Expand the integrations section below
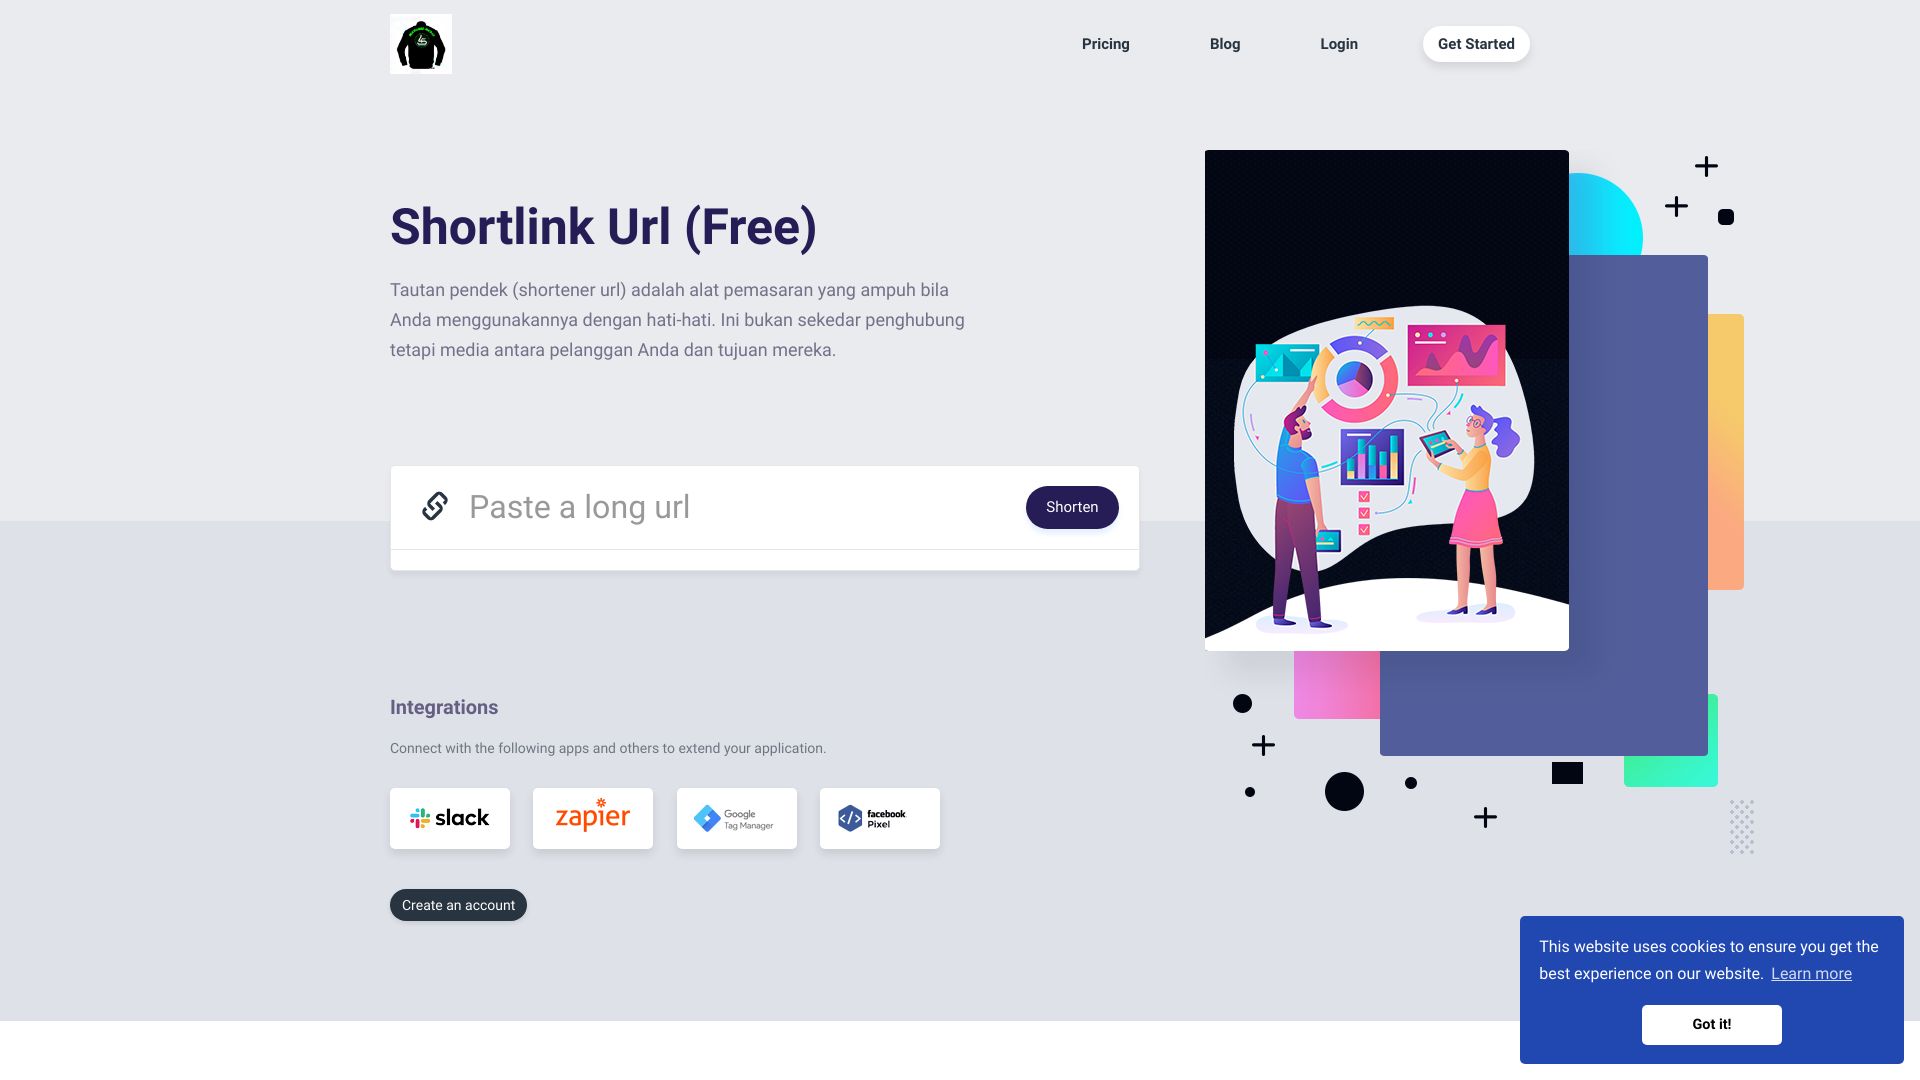Viewport: 1920px width, 1080px height. [x=444, y=707]
